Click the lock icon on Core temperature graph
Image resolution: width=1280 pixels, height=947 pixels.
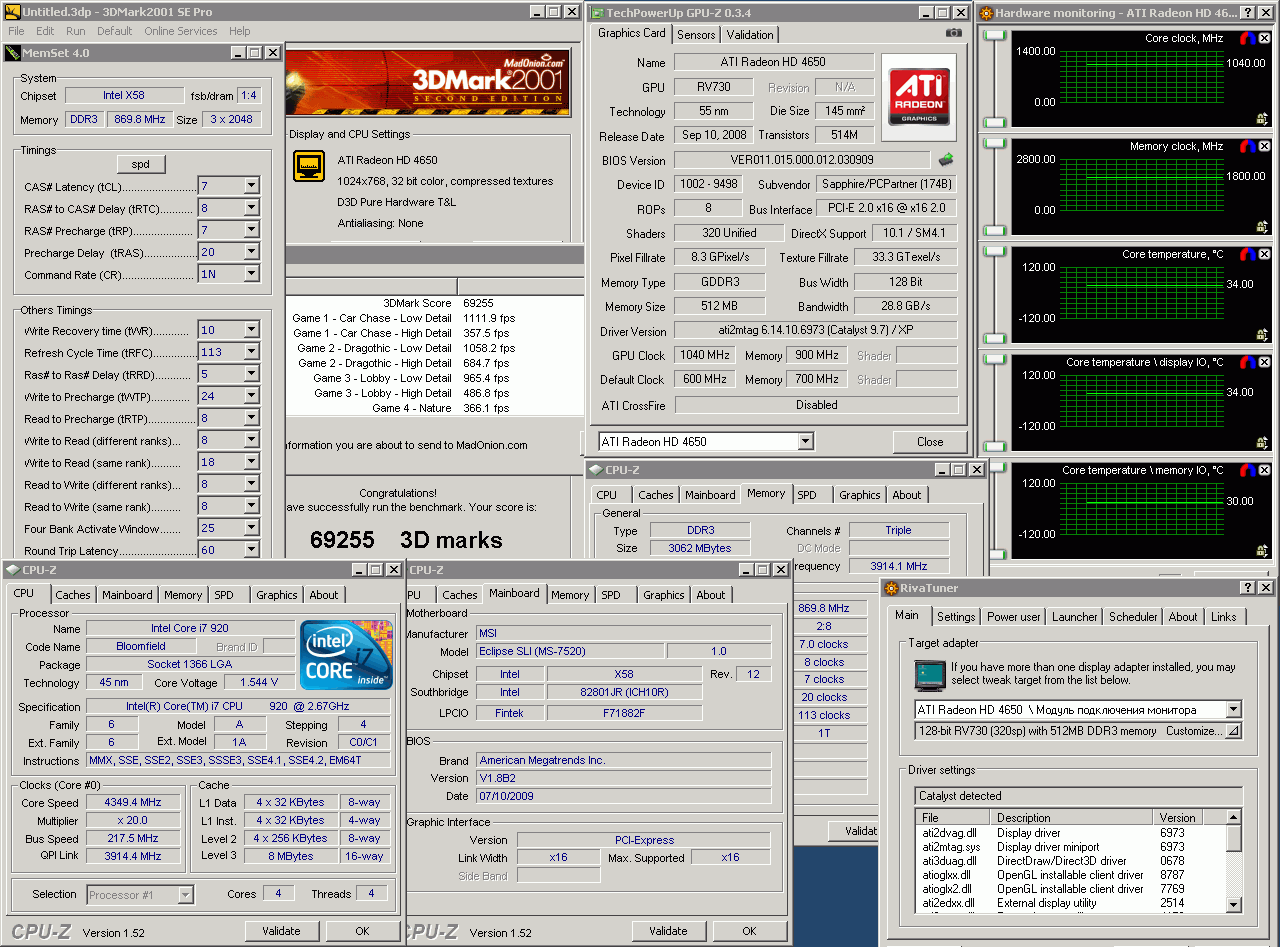point(1262,334)
